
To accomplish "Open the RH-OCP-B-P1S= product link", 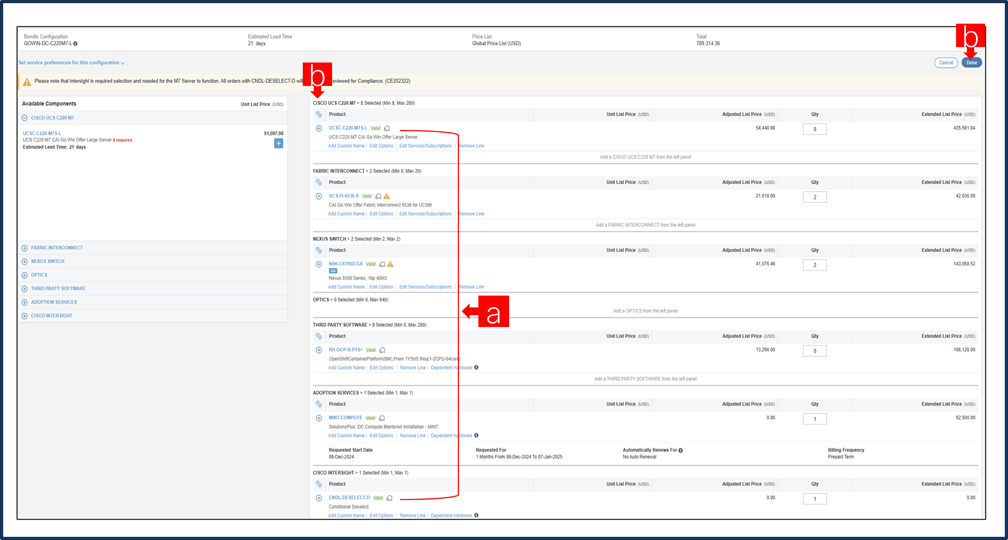I will [346, 350].
